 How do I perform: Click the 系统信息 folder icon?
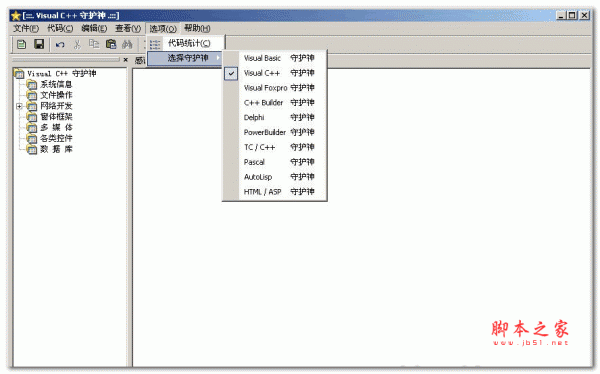(x=32, y=84)
